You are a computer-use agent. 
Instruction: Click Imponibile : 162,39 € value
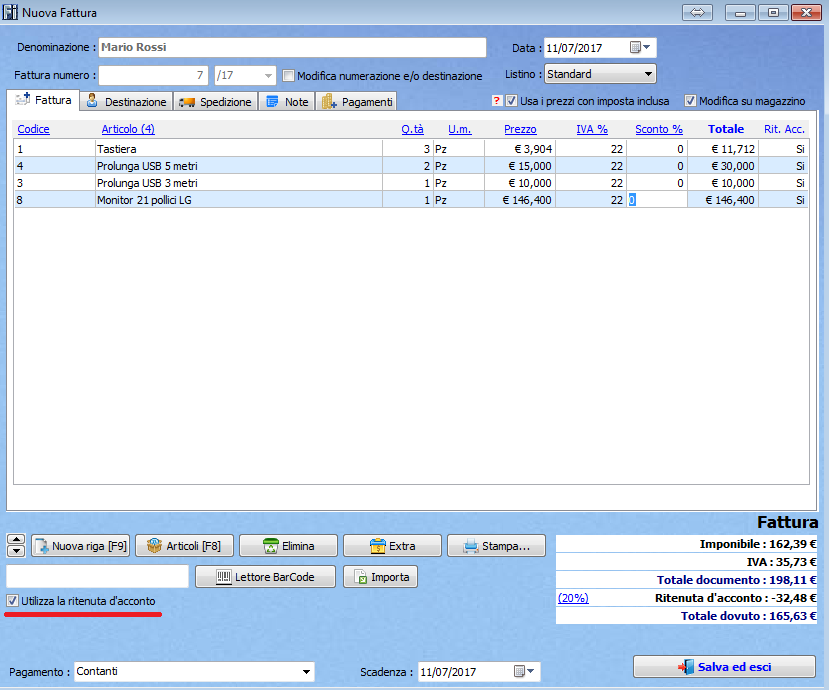(758, 544)
